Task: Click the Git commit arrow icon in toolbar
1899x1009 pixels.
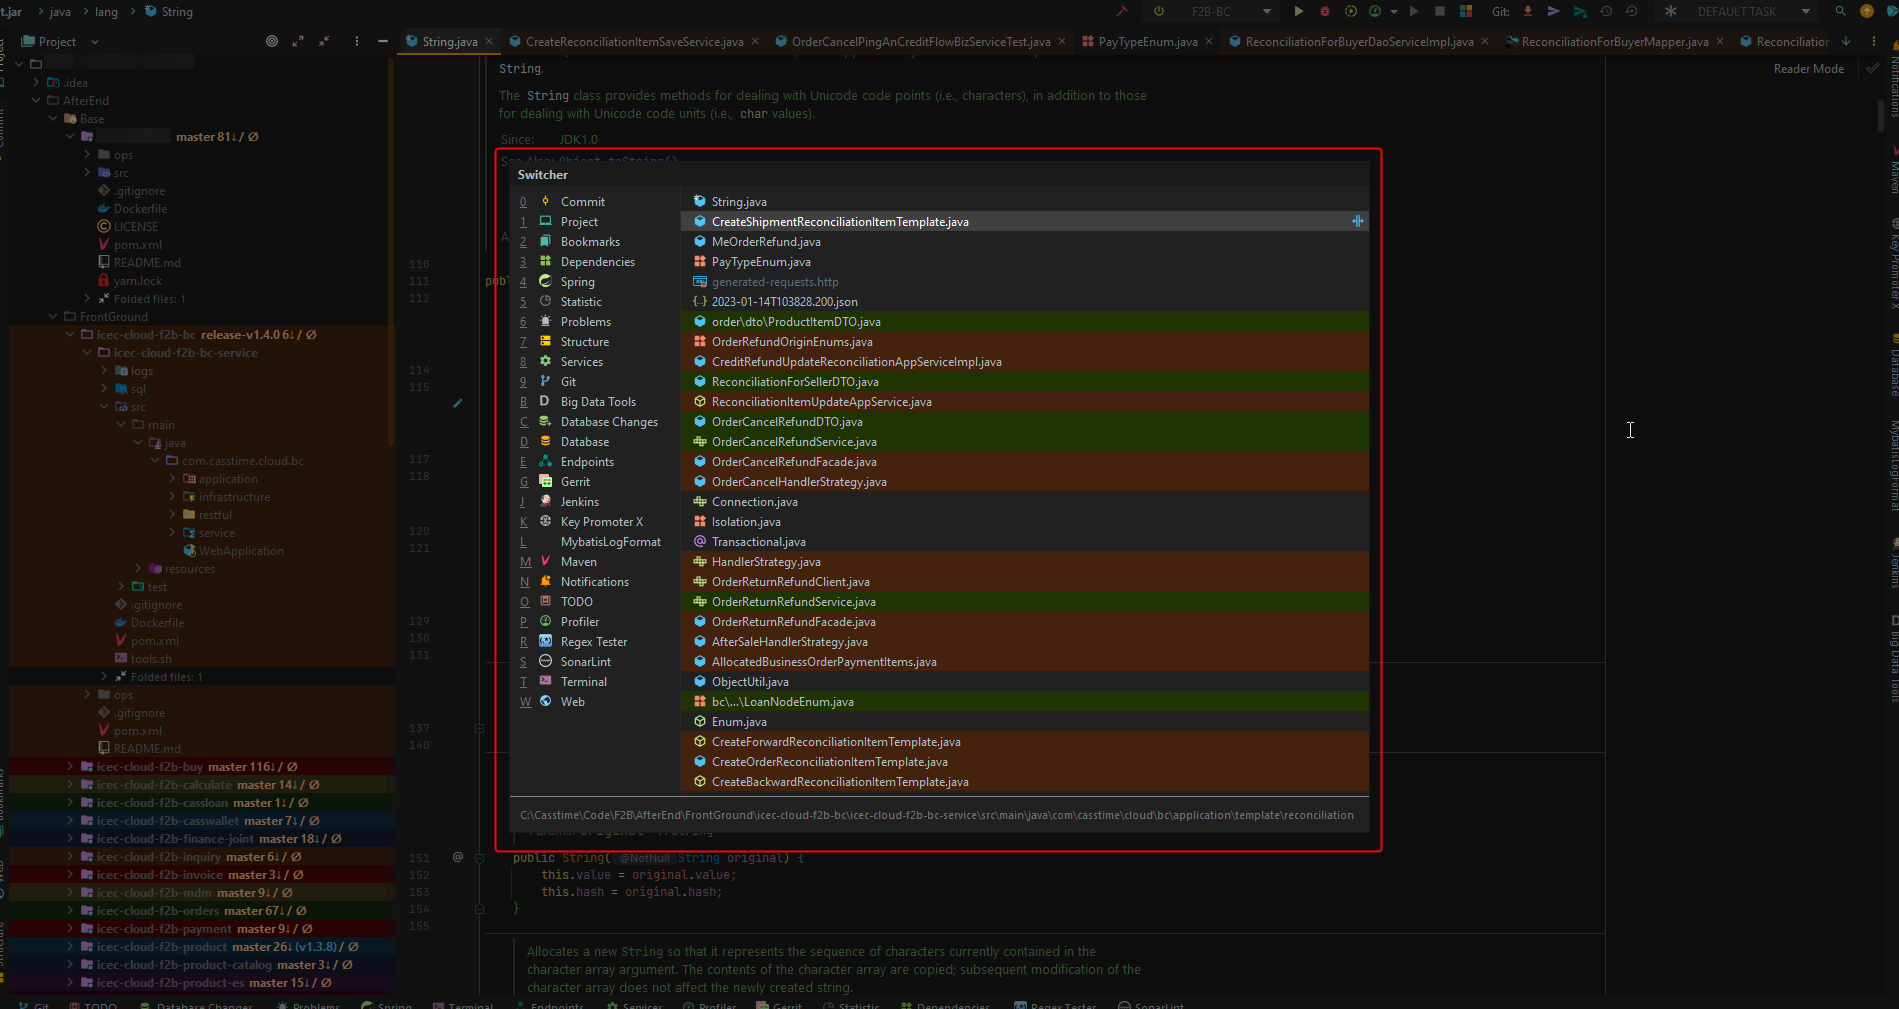Action: (x=1554, y=11)
